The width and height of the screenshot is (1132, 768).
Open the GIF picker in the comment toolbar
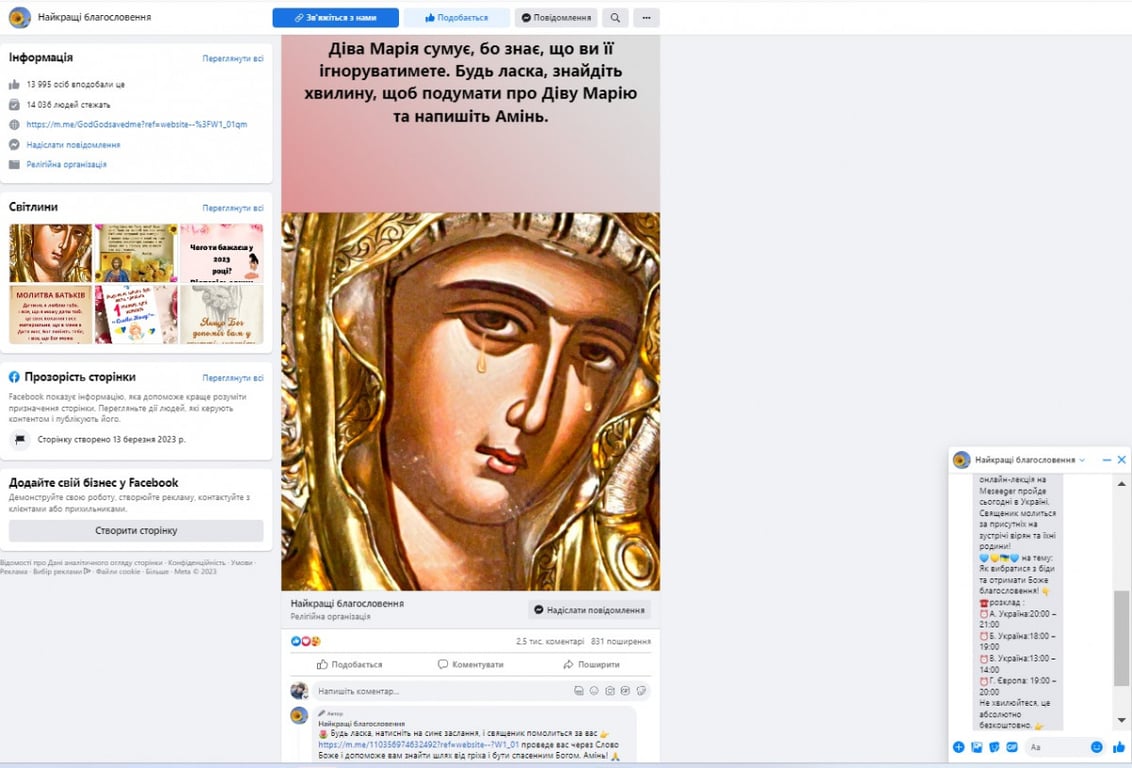pyautogui.click(x=626, y=690)
